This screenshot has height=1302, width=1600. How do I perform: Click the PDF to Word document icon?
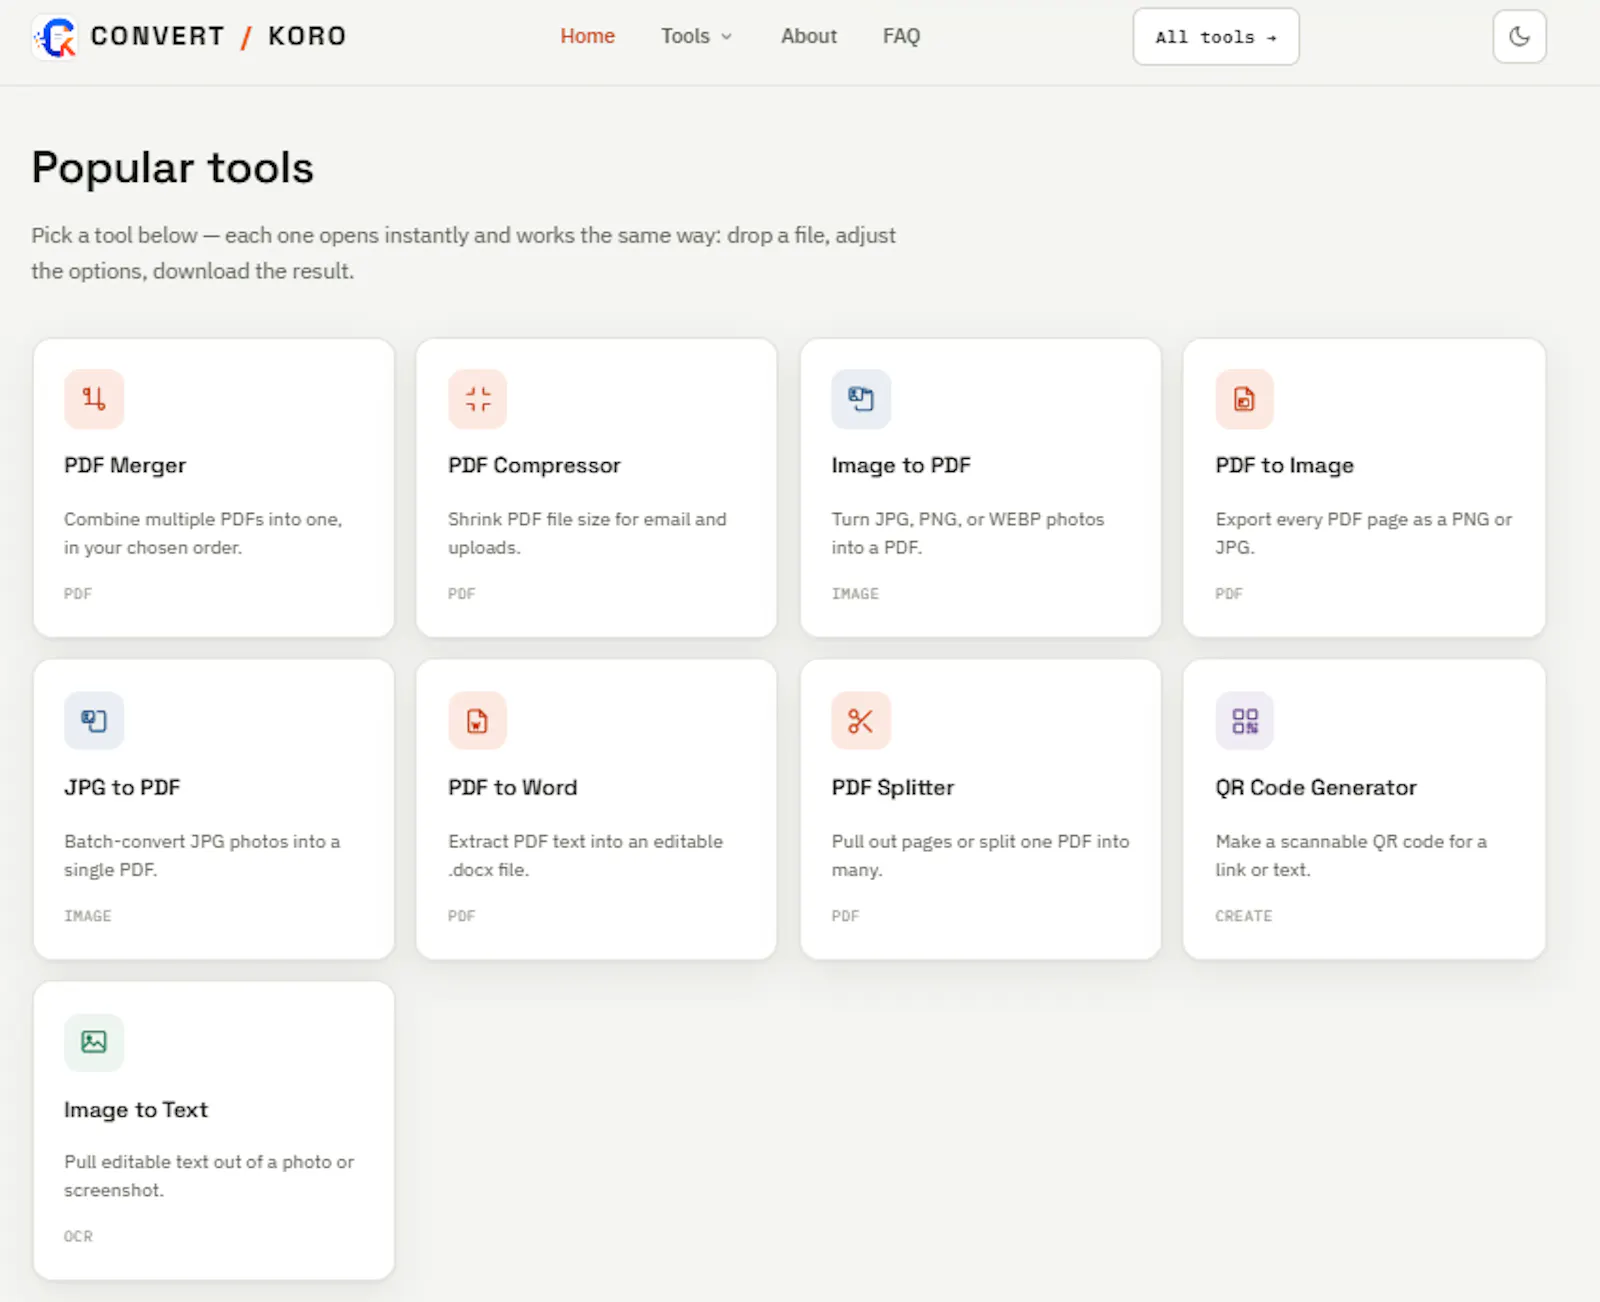click(478, 721)
